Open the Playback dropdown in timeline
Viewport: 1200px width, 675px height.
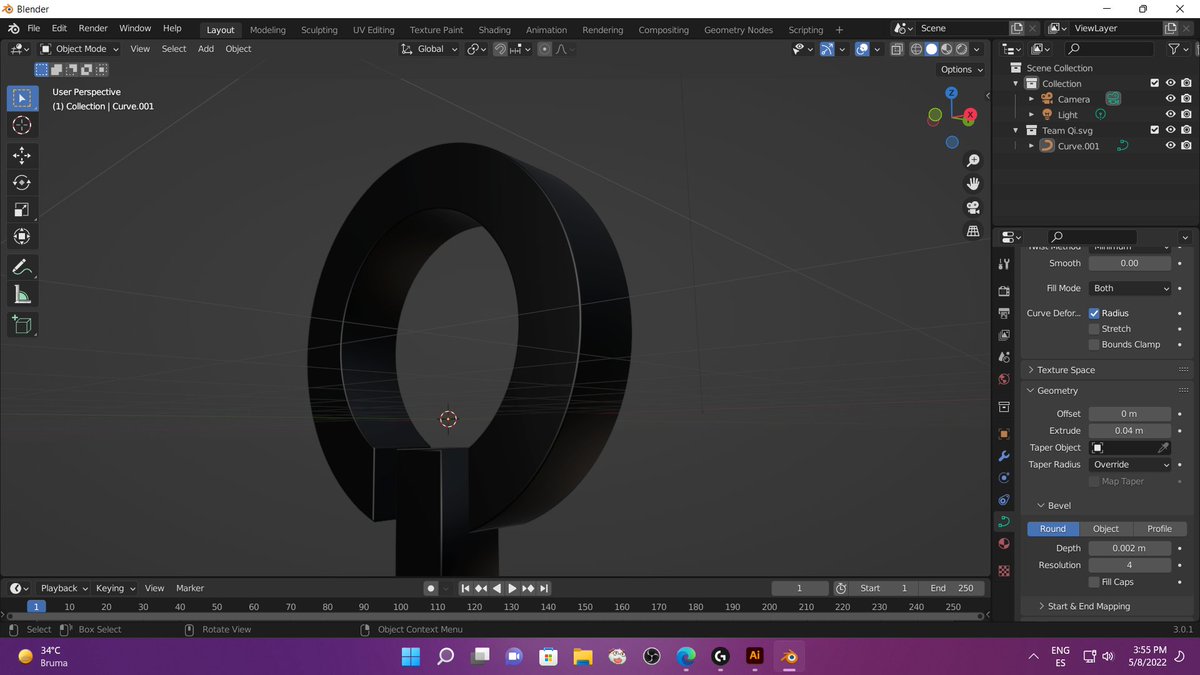[x=64, y=588]
